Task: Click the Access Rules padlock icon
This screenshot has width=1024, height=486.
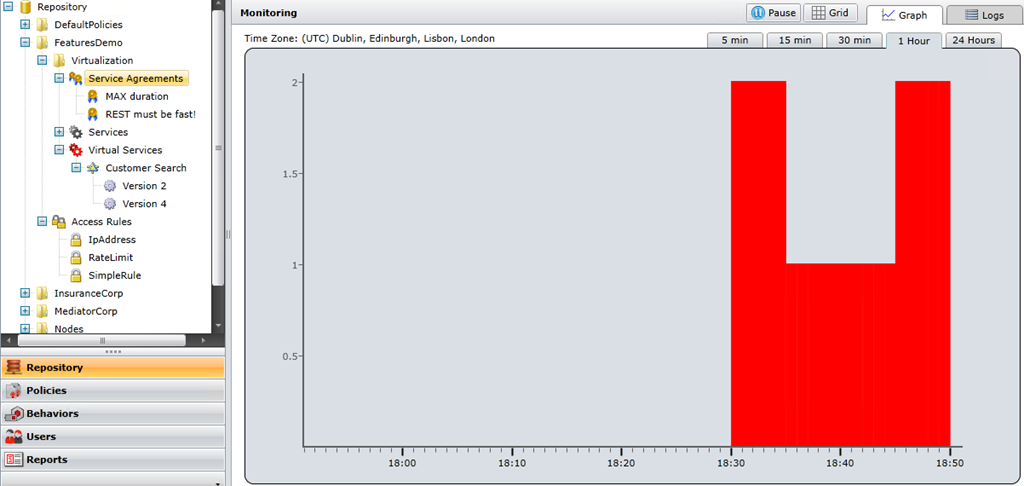Action: [x=59, y=222]
